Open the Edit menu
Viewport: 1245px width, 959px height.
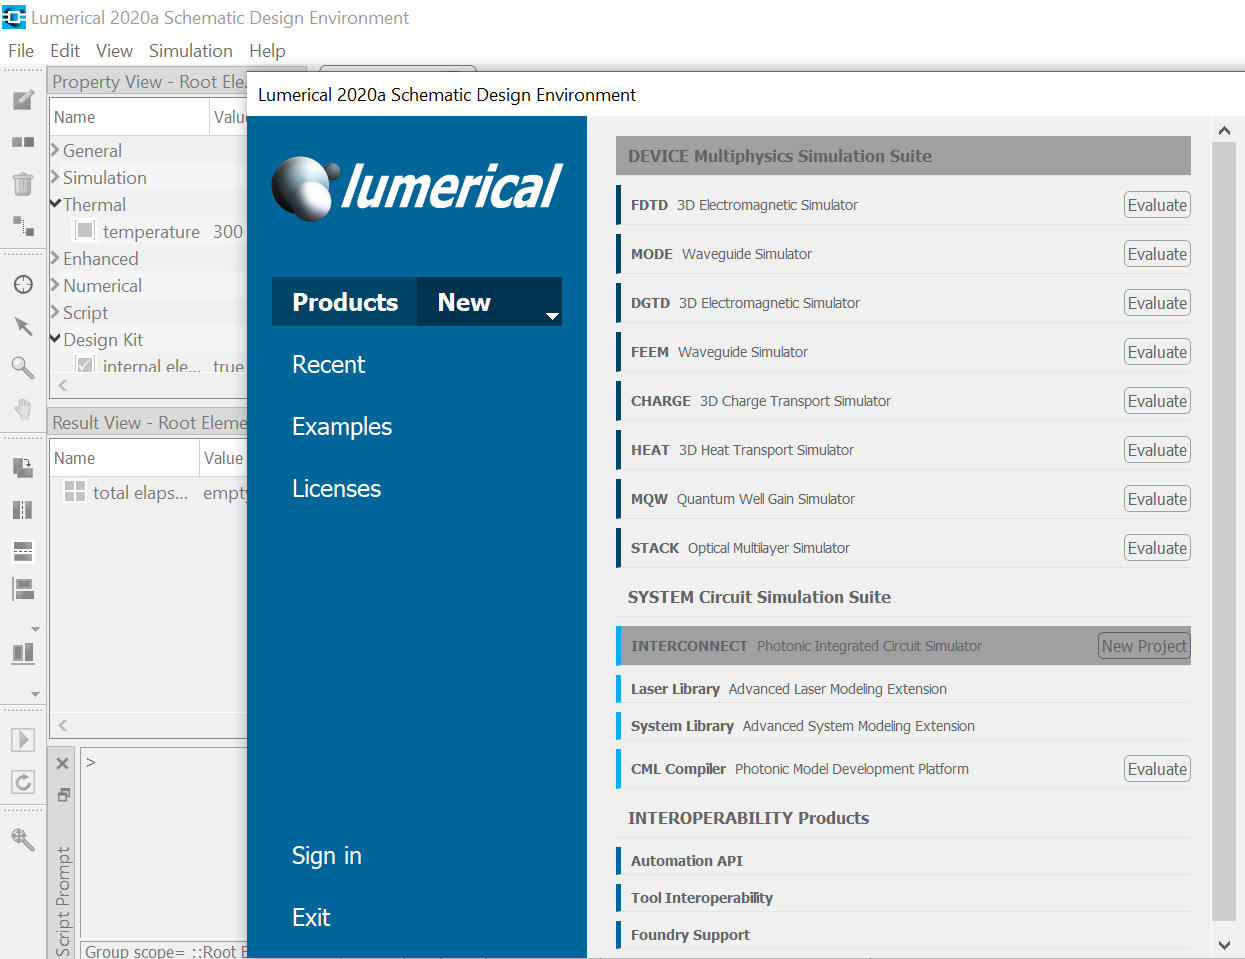click(x=65, y=51)
